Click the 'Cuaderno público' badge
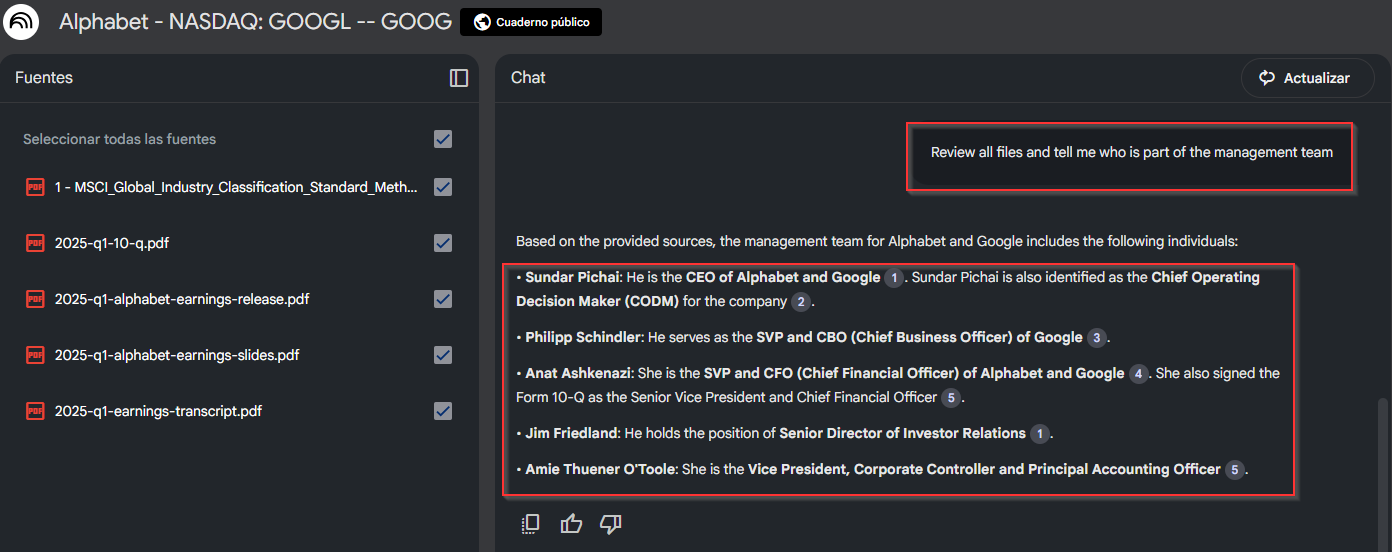1392x552 pixels. [x=531, y=22]
